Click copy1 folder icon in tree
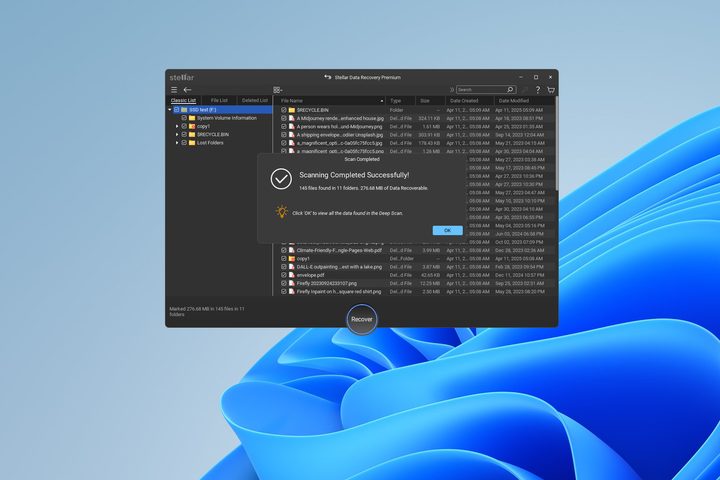Viewport: 720px width, 480px height. (x=192, y=126)
